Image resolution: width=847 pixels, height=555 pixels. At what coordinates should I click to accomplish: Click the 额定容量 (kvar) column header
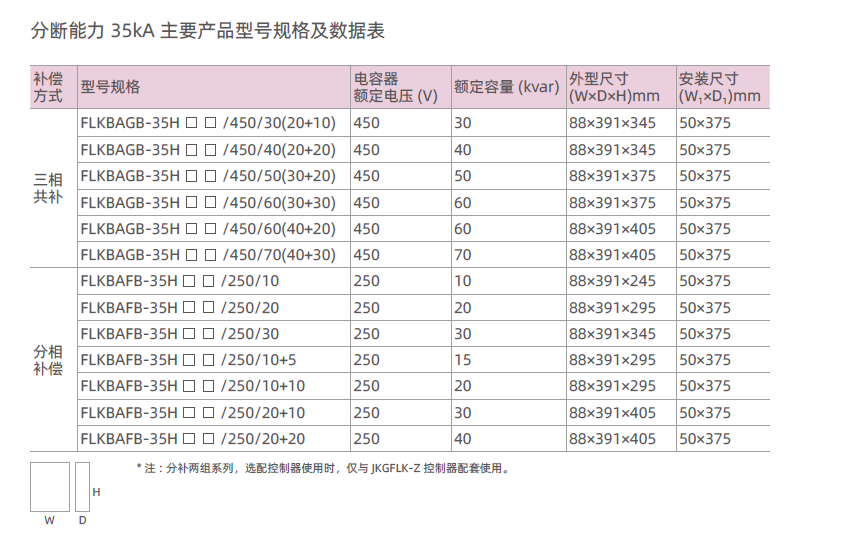[505, 87]
